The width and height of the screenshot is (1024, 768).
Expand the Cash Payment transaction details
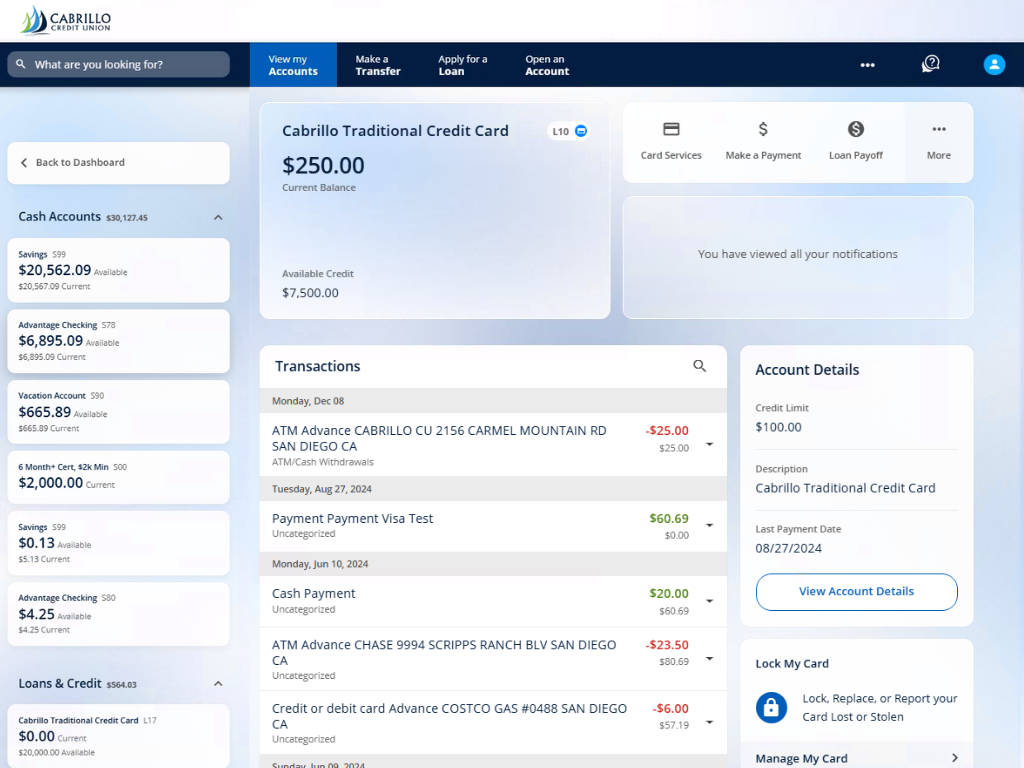coord(710,601)
